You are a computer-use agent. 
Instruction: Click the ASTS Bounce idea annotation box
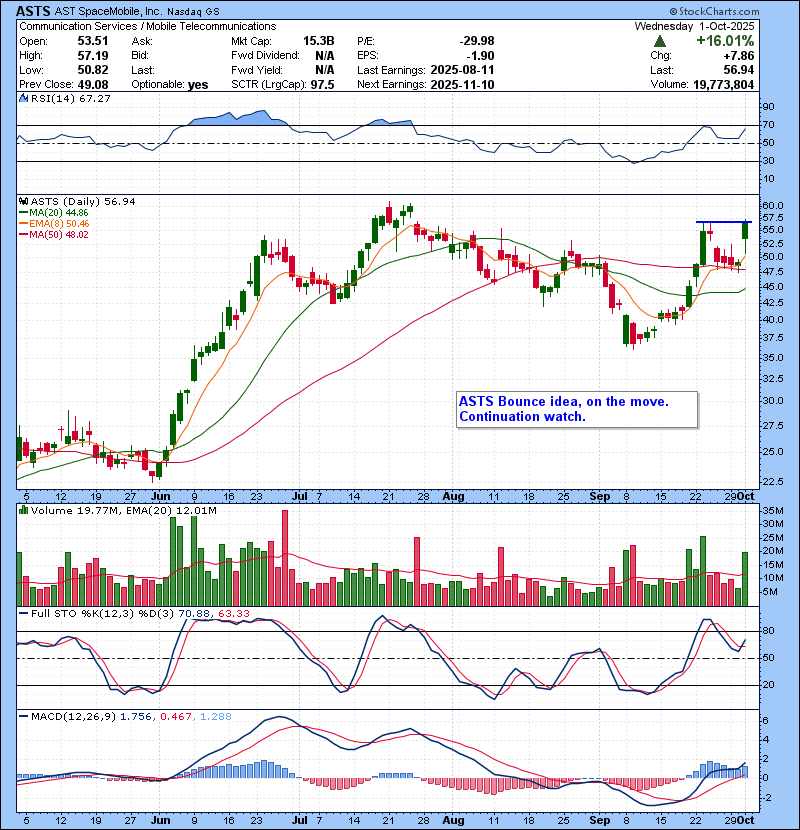point(577,409)
